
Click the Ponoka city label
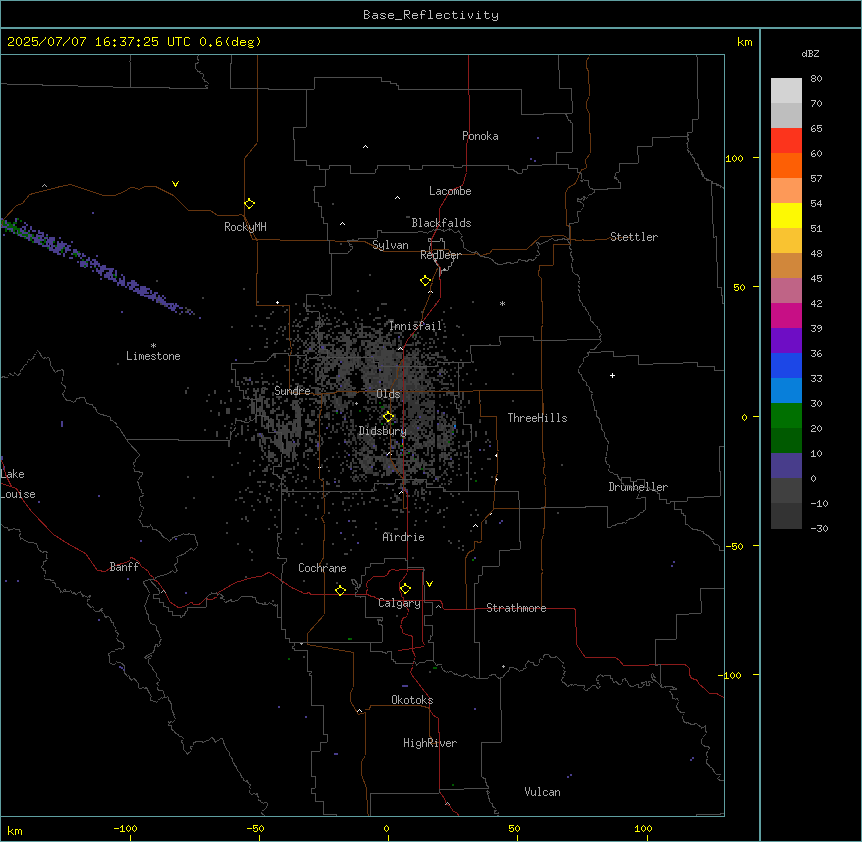click(480, 136)
